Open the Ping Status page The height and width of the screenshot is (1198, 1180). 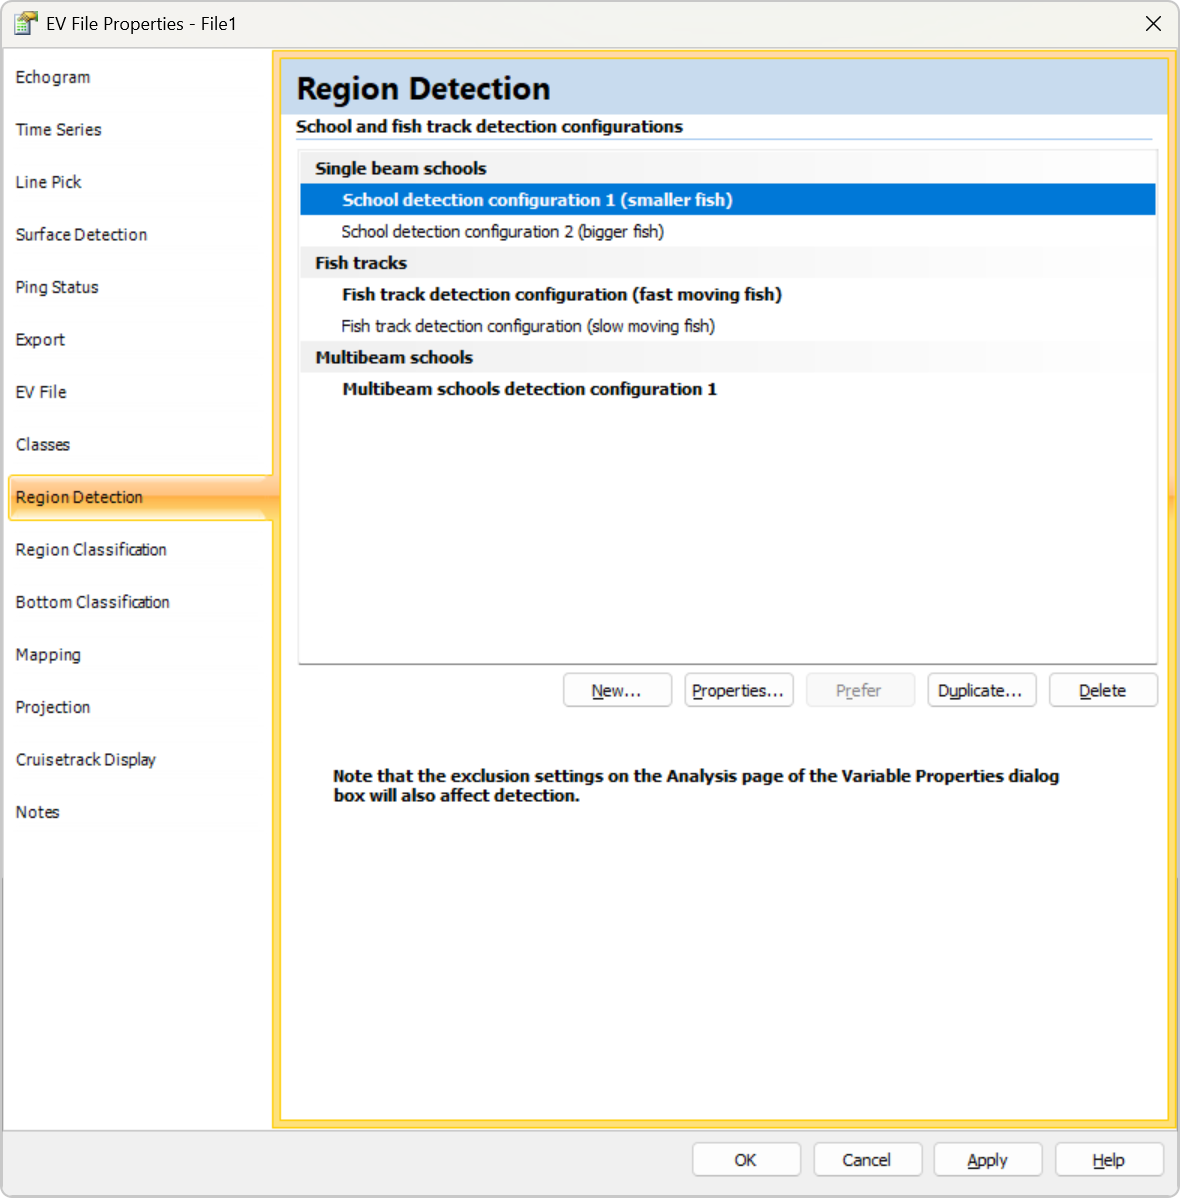(x=57, y=287)
